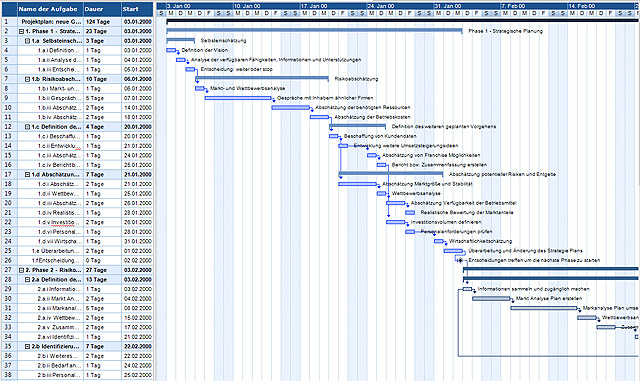The height and width of the screenshot is (381, 640).
Task: Click the '31.01.2000' start date cell
Action: pos(138,241)
